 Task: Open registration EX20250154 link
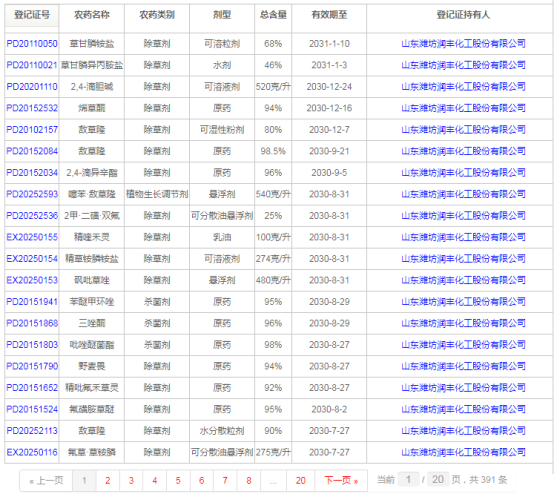tap(32, 259)
